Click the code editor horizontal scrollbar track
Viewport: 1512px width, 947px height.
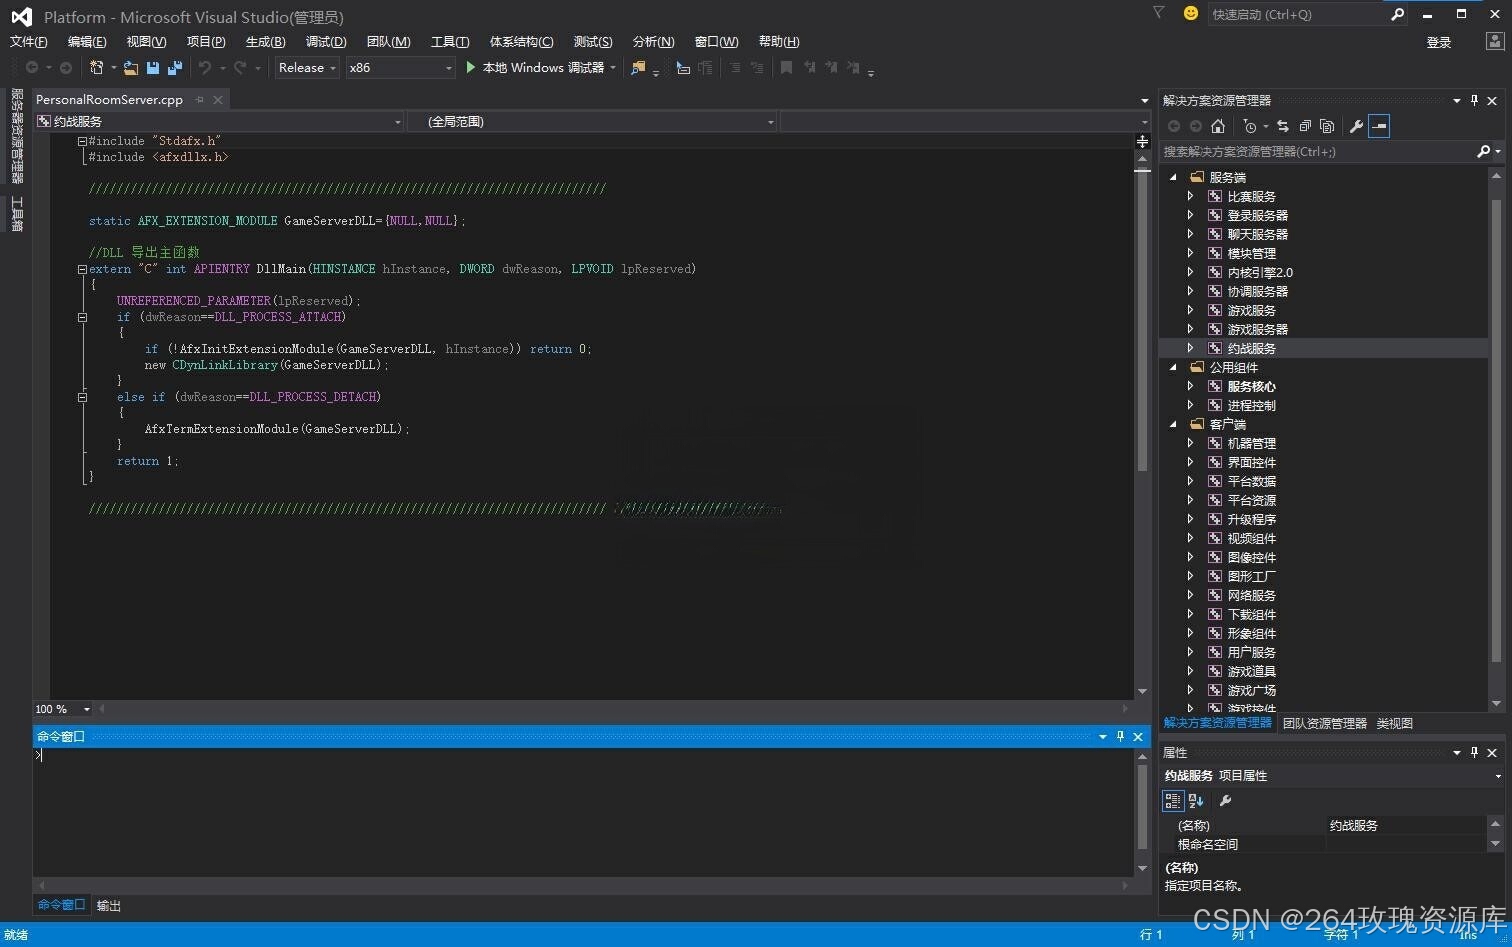(x=612, y=709)
